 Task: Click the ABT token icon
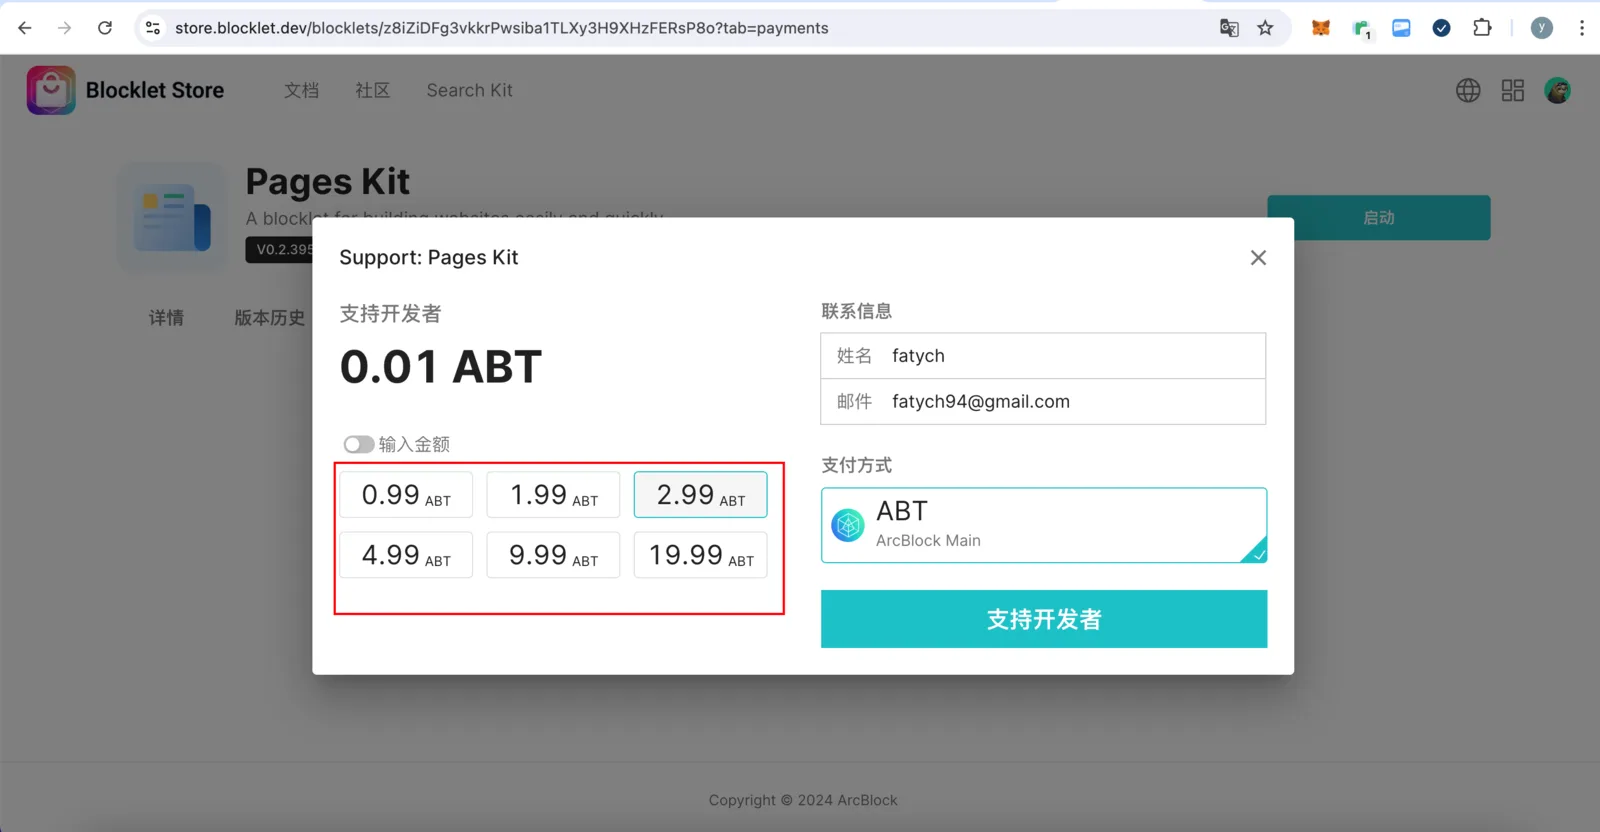[848, 525]
